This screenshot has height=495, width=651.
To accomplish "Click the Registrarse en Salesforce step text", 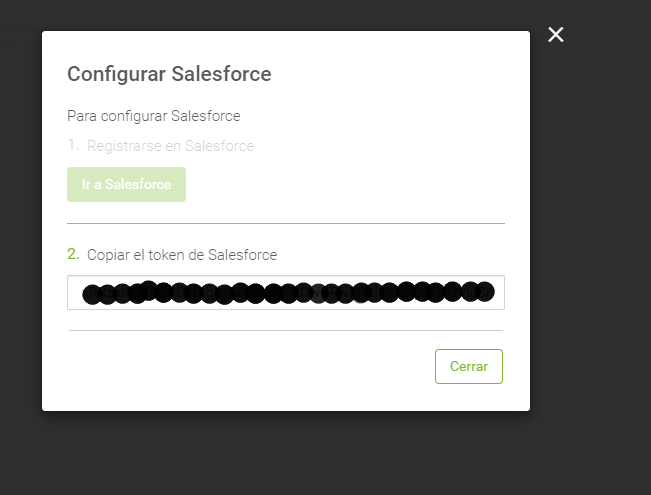I will point(170,146).
